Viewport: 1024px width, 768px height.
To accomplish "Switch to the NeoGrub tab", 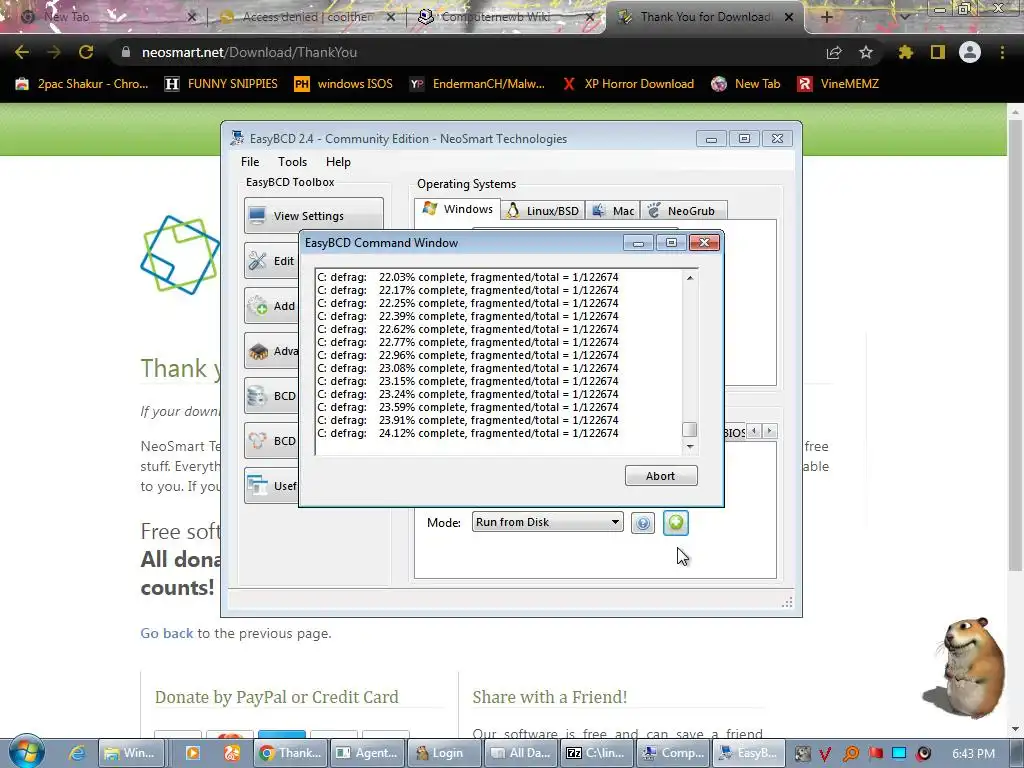I will (x=683, y=210).
